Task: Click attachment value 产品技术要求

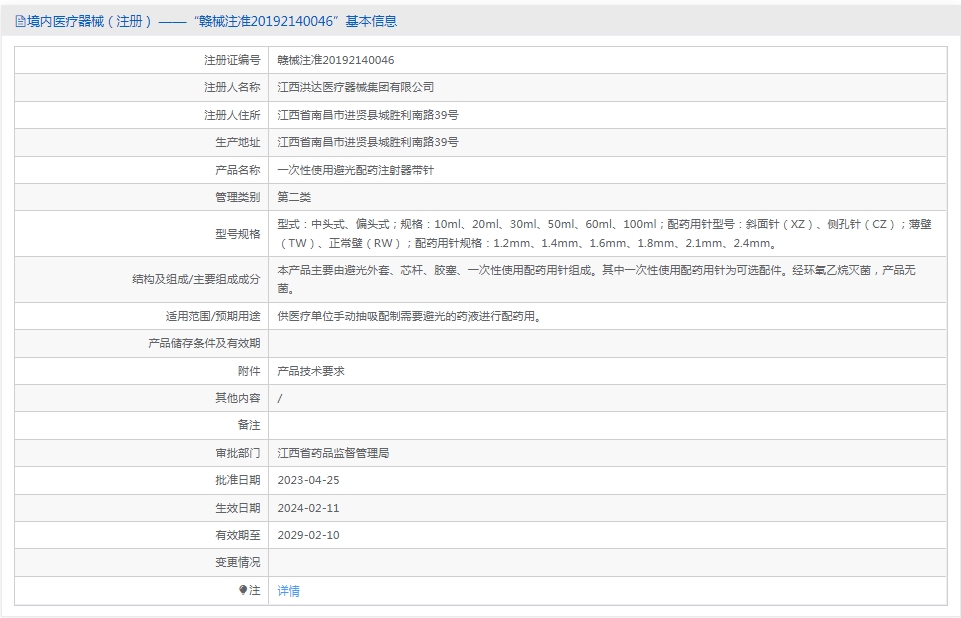Action: [x=311, y=371]
